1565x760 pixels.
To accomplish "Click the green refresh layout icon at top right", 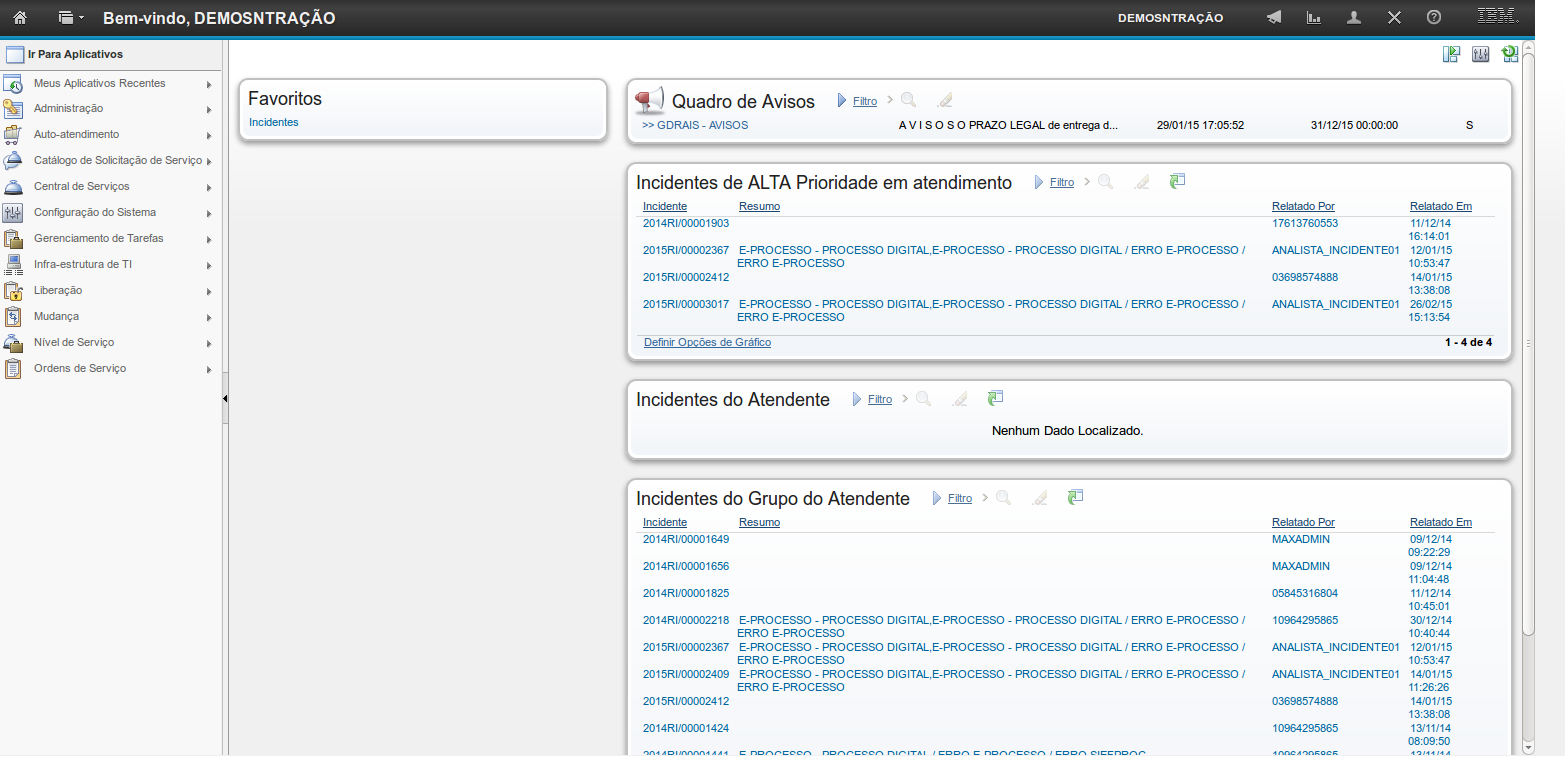I will click(1510, 55).
